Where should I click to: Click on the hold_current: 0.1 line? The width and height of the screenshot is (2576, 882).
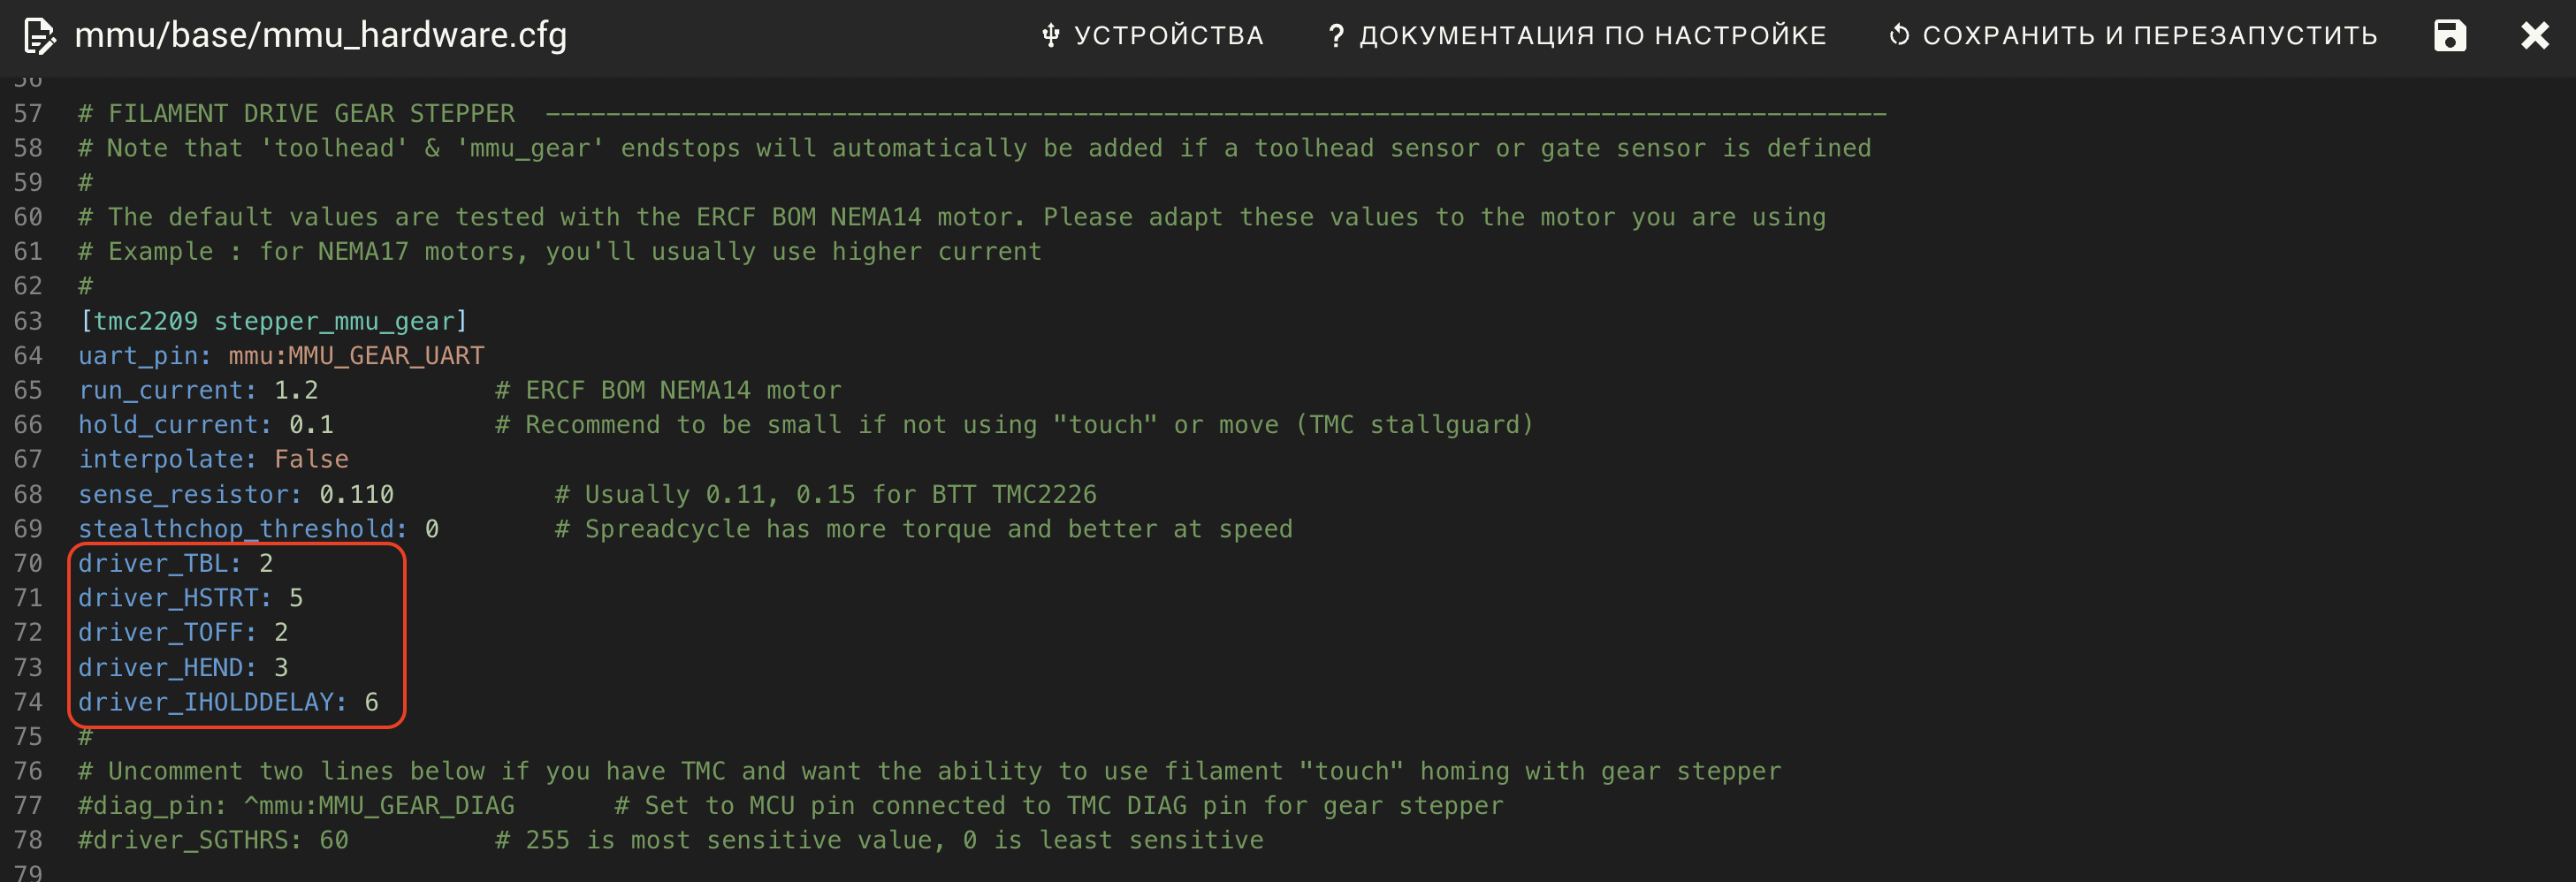(206, 425)
